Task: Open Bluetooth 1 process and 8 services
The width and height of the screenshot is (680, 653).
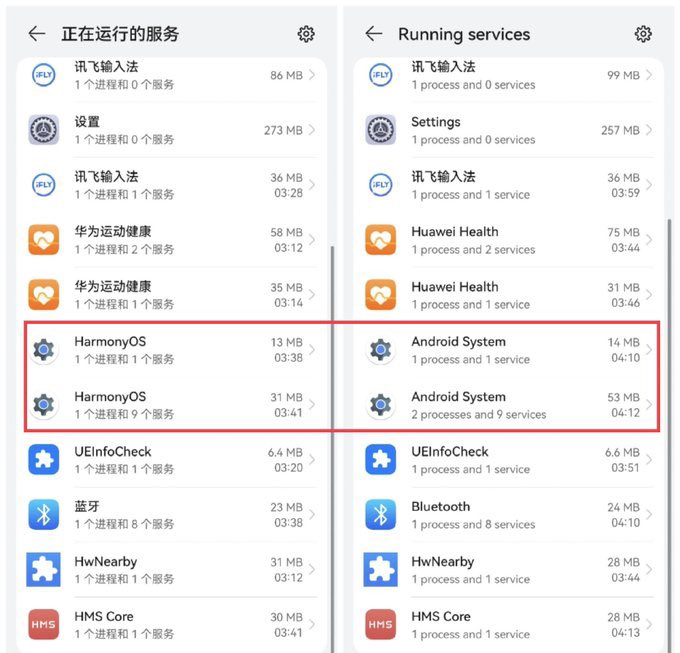Action: pos(507,515)
